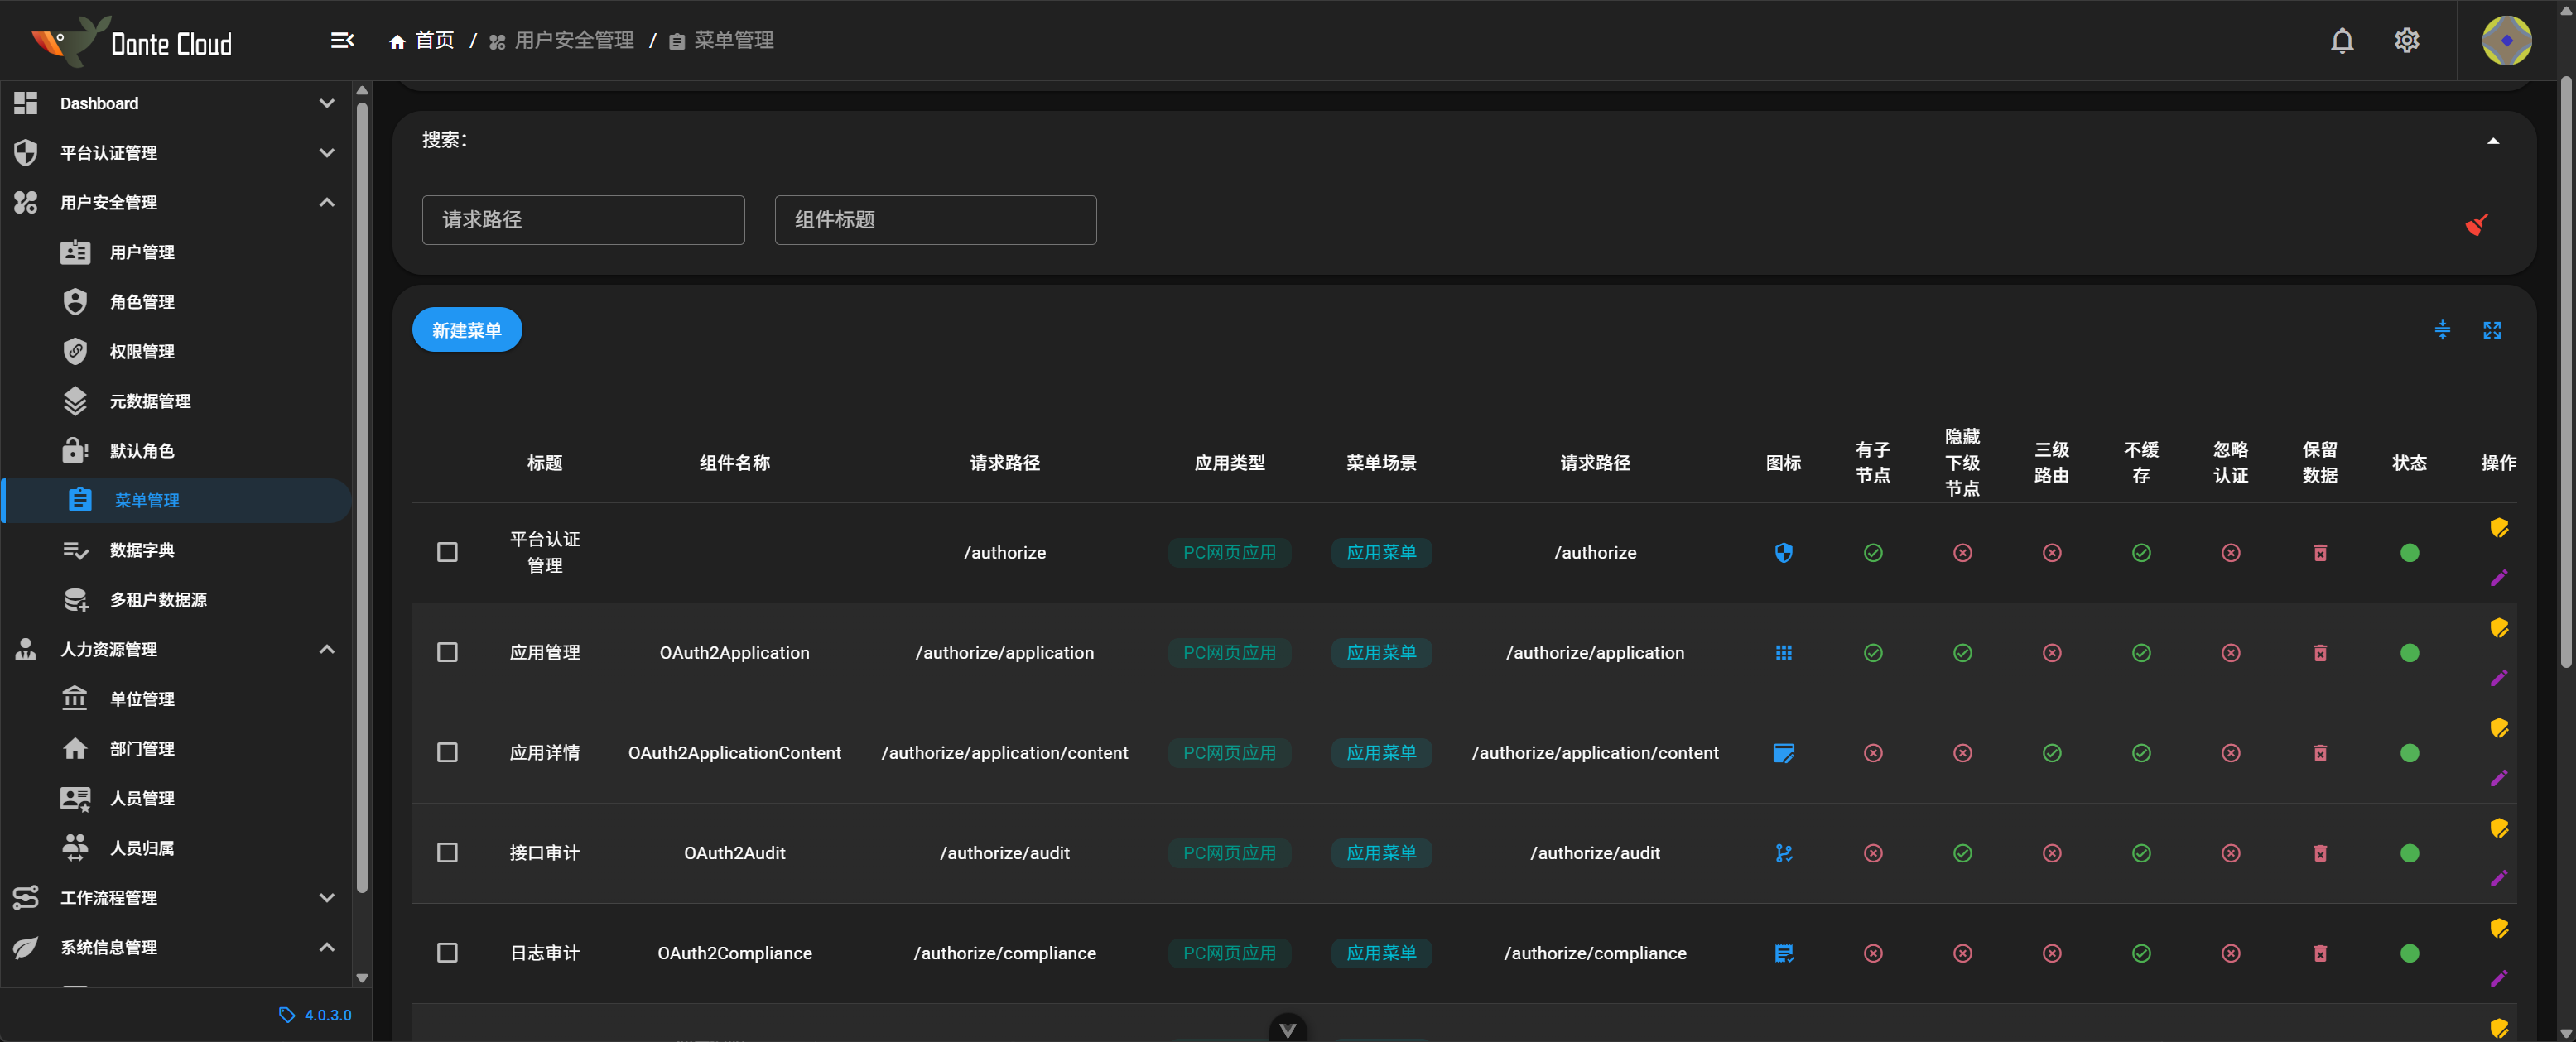Open 角色管理 in the sidebar
The height and width of the screenshot is (1042, 2576).
[x=142, y=301]
